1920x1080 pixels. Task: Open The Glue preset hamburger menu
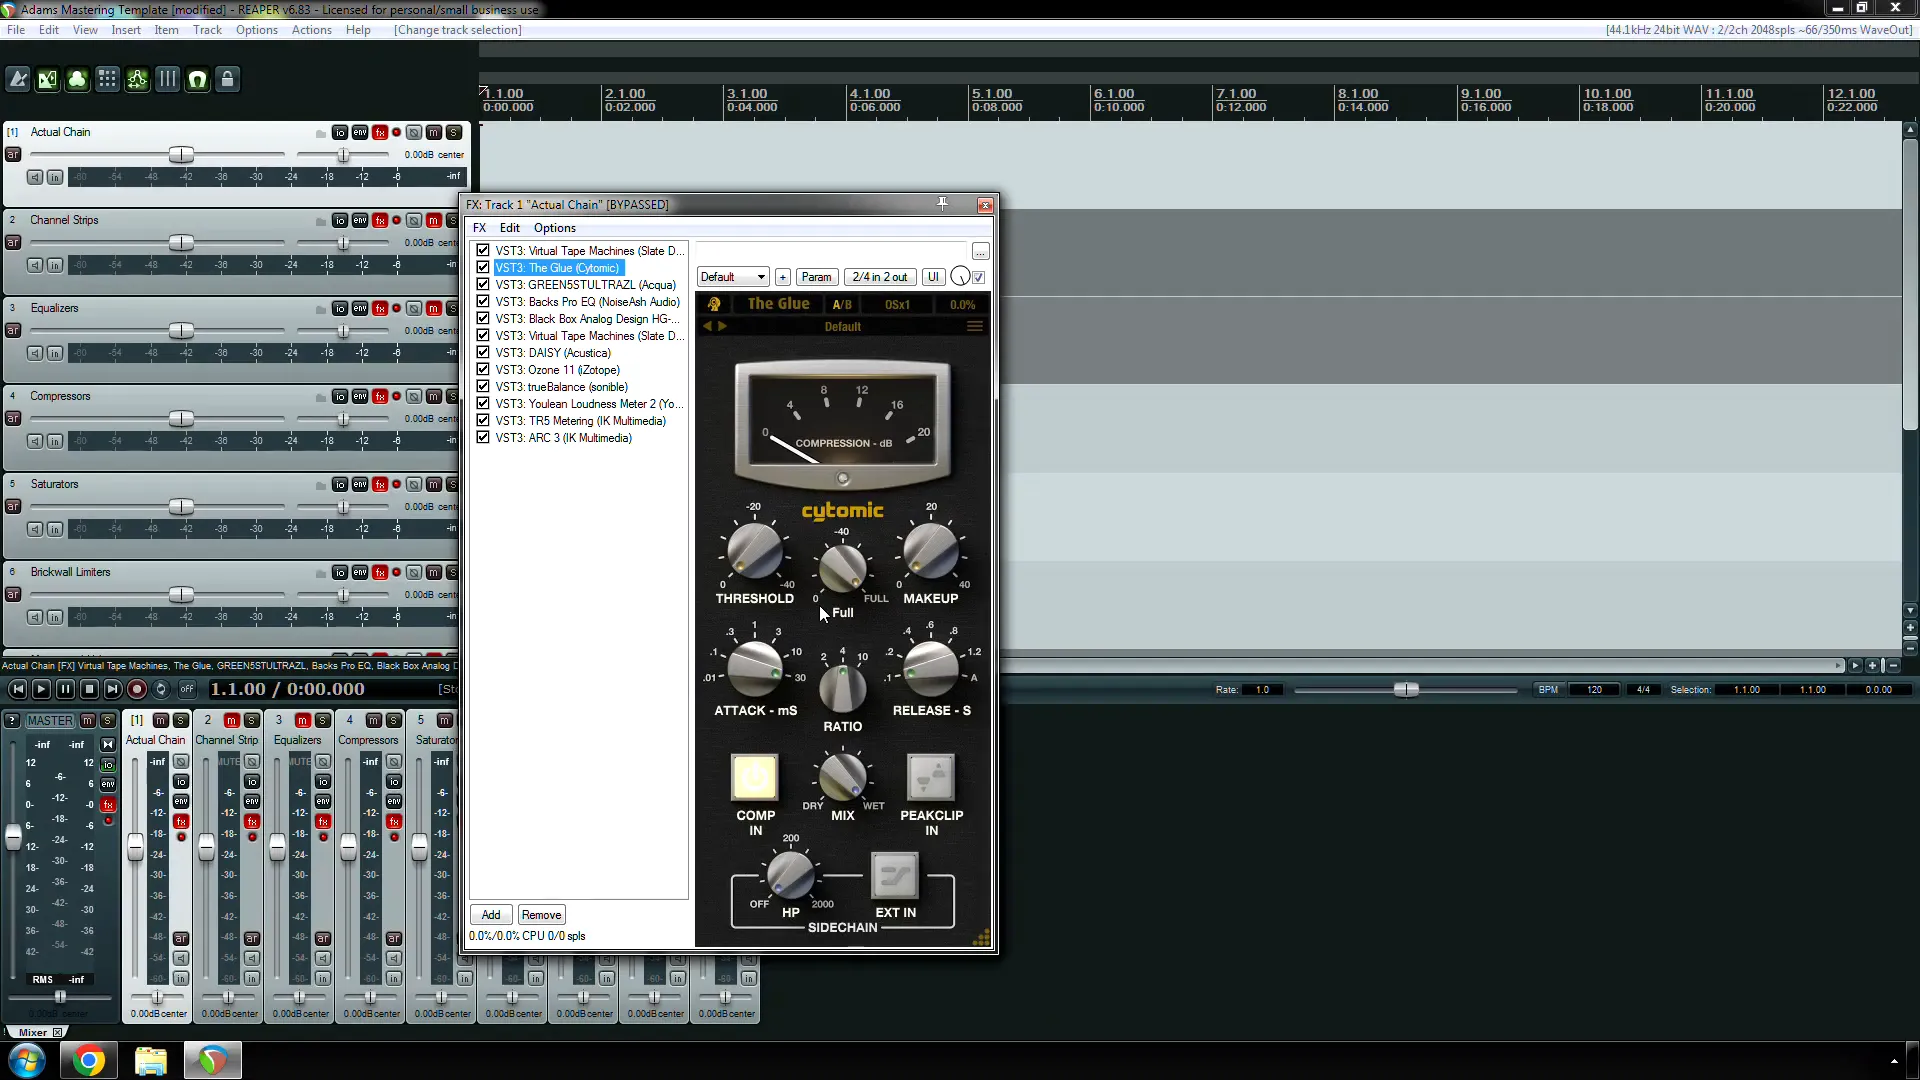(975, 326)
